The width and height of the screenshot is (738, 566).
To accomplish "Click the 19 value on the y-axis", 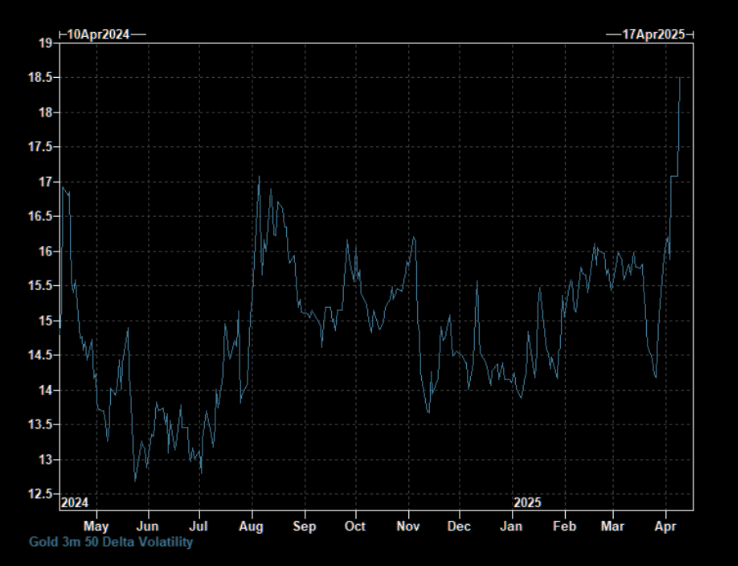I will tap(46, 43).
